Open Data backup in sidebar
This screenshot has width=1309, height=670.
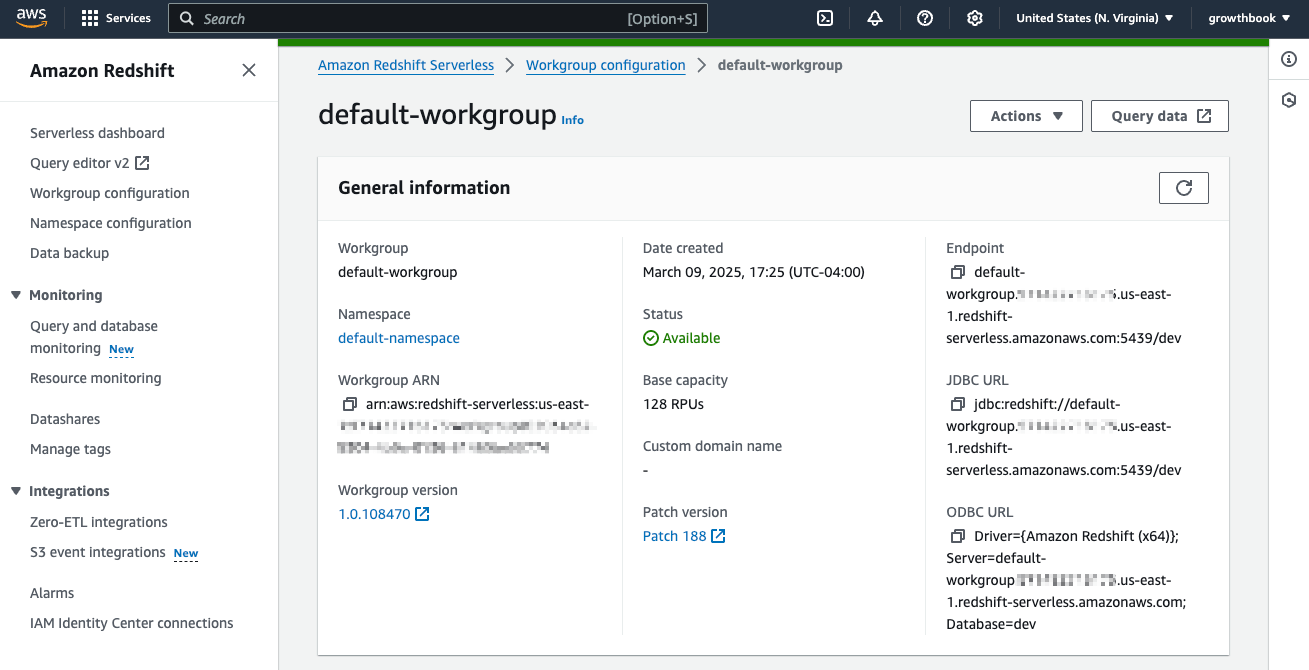click(x=70, y=253)
